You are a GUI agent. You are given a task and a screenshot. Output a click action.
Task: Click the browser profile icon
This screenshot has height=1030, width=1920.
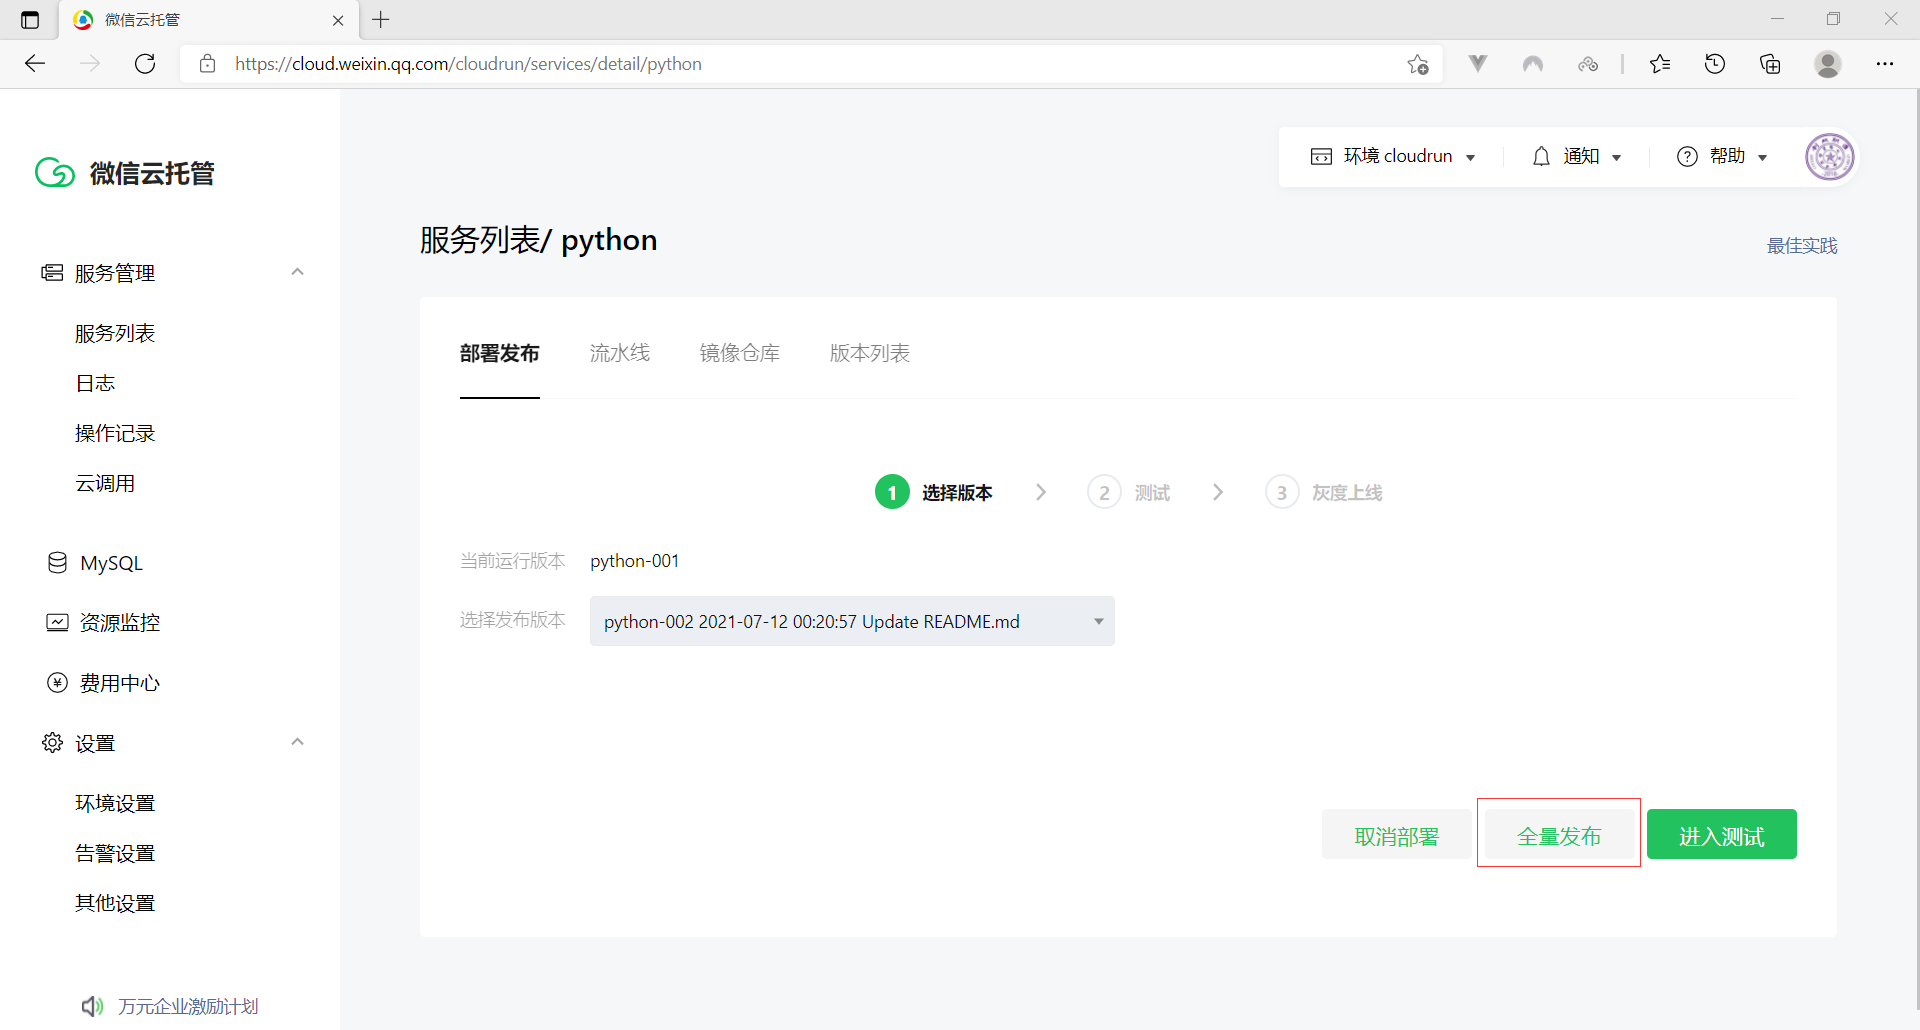tap(1828, 64)
